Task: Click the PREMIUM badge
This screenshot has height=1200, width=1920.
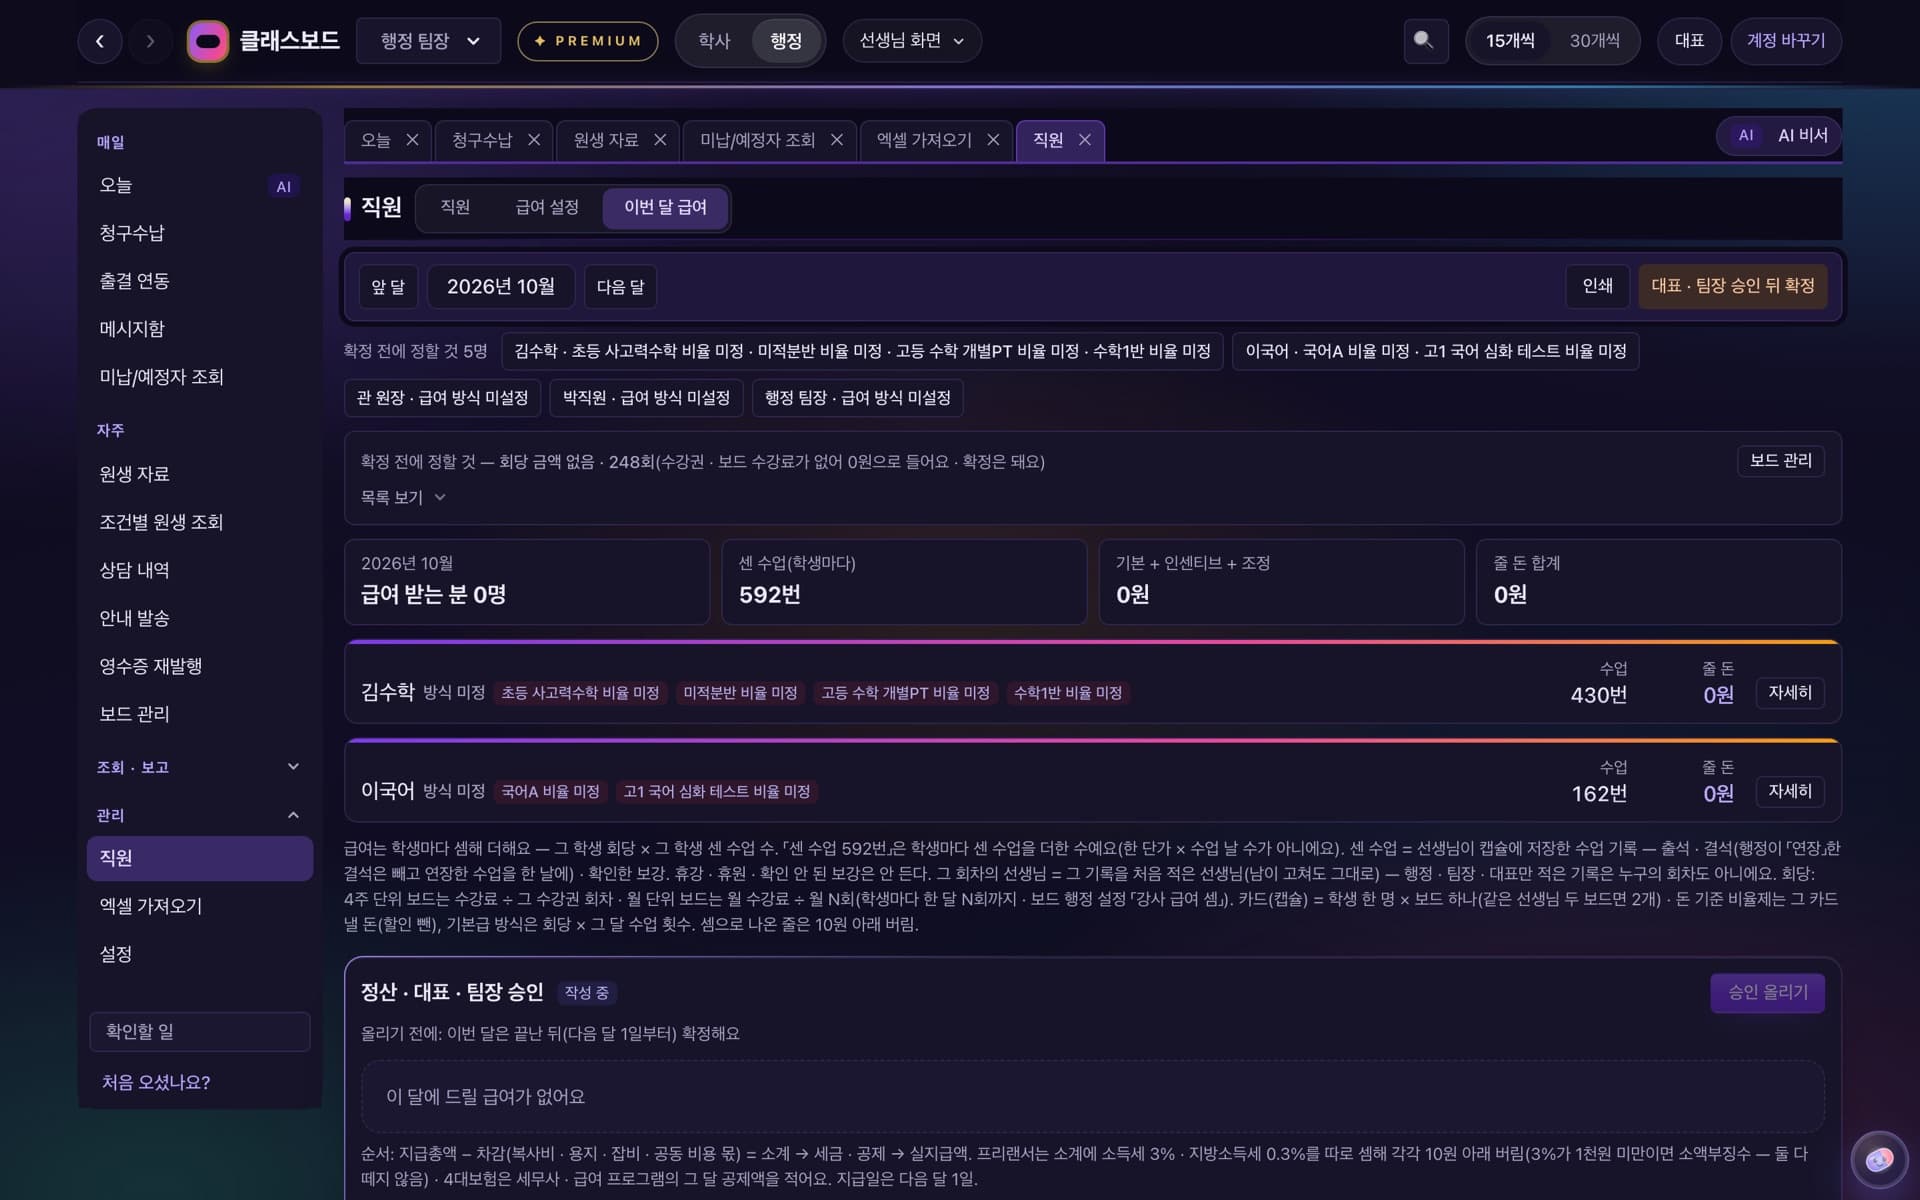Action: click(x=588, y=41)
